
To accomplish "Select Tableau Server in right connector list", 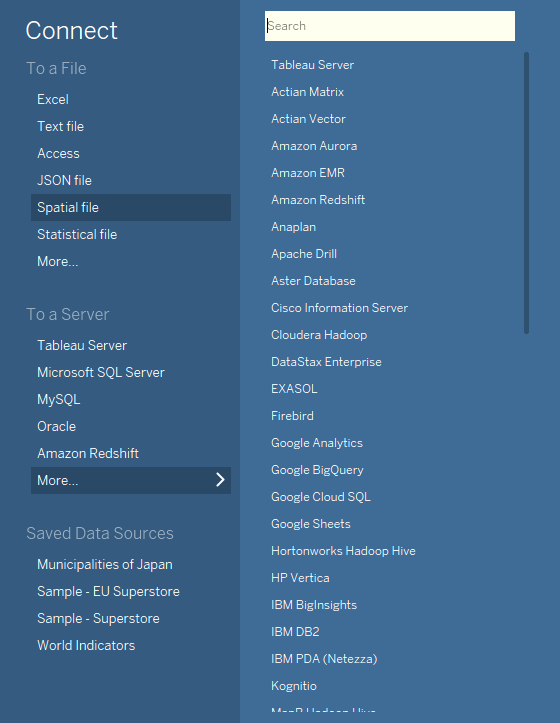I will point(313,65).
